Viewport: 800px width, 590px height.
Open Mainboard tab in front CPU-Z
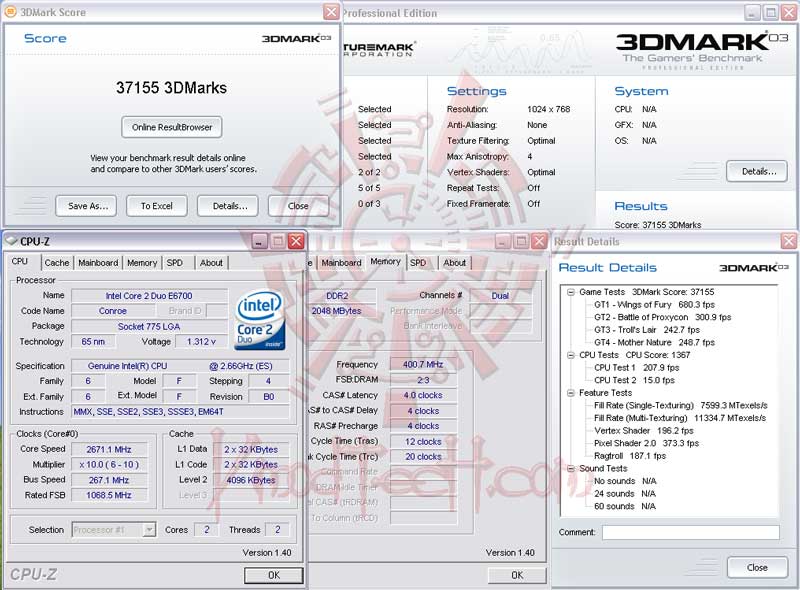point(98,262)
